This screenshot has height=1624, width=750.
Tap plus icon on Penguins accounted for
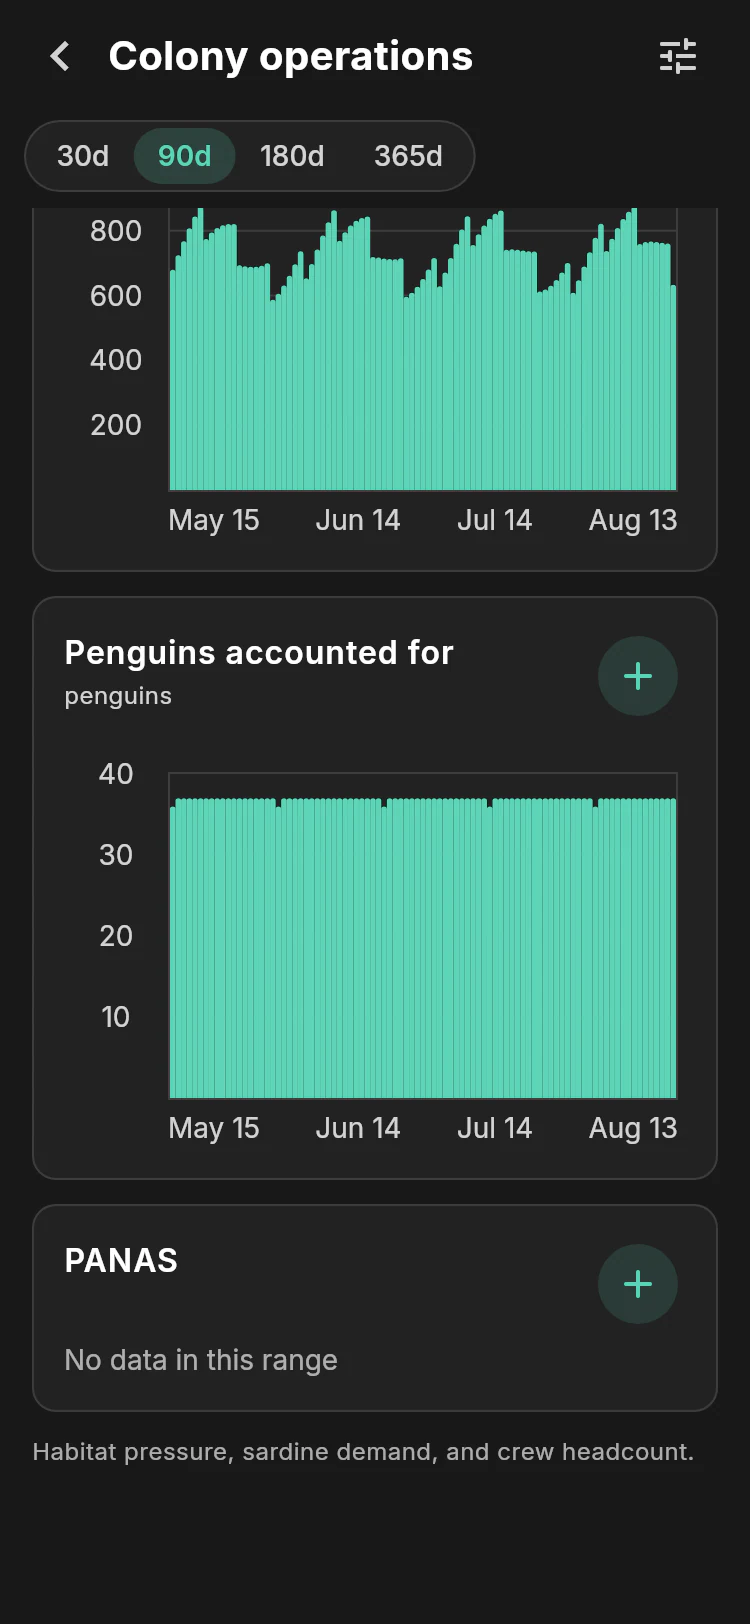(x=638, y=676)
